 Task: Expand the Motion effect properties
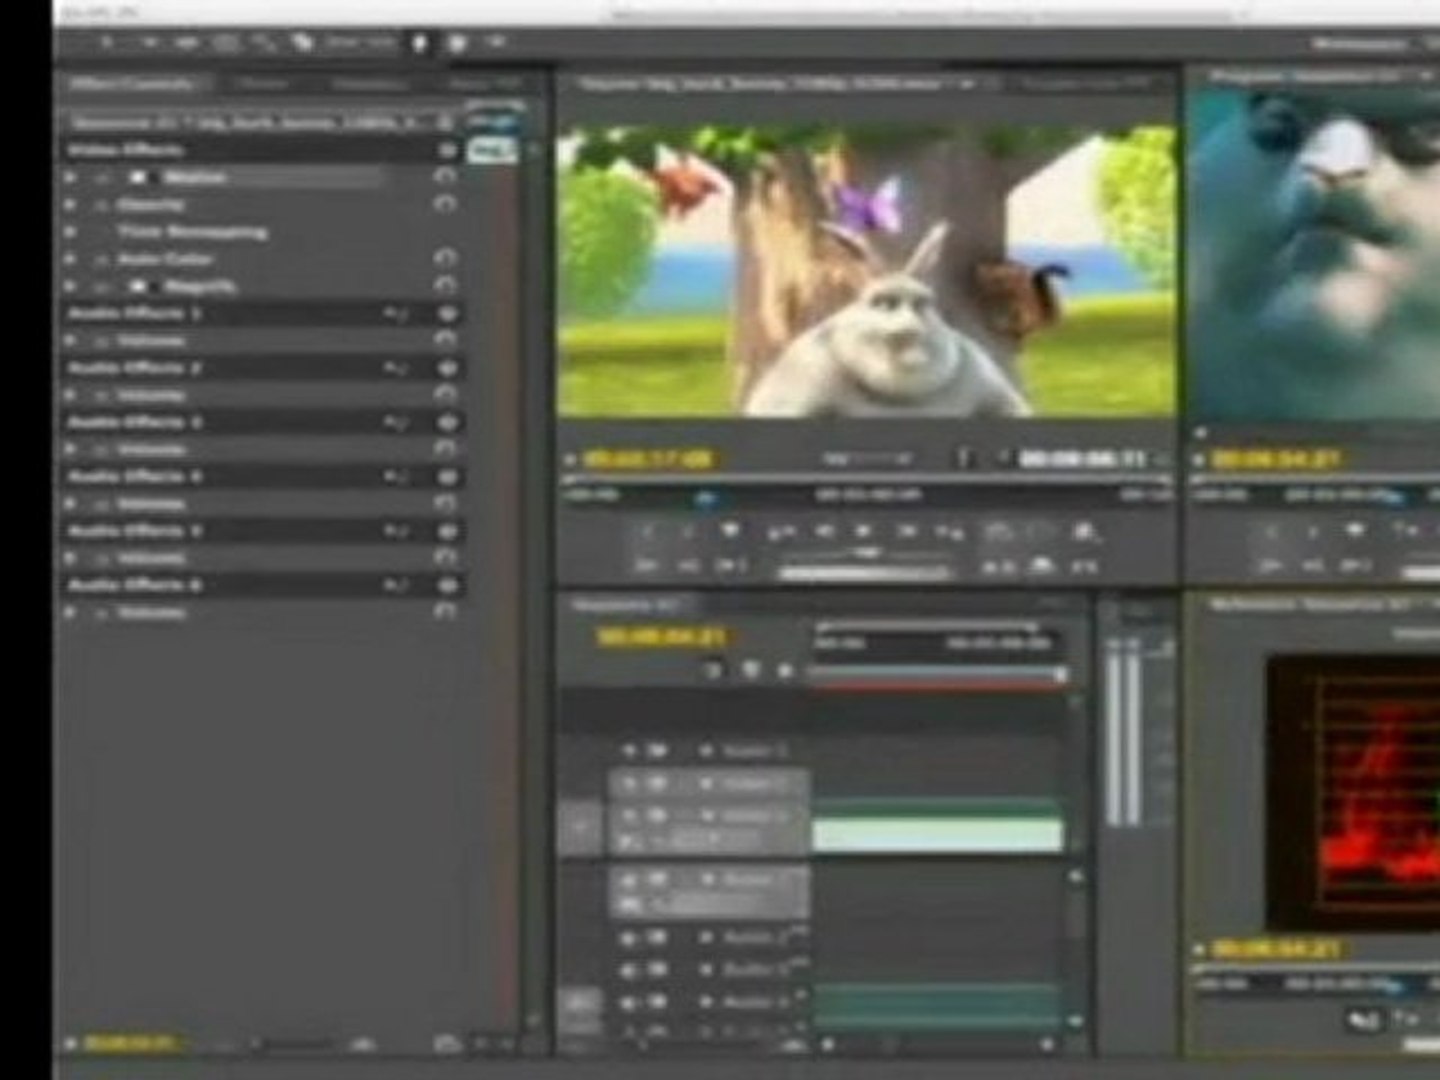pyautogui.click(x=71, y=178)
